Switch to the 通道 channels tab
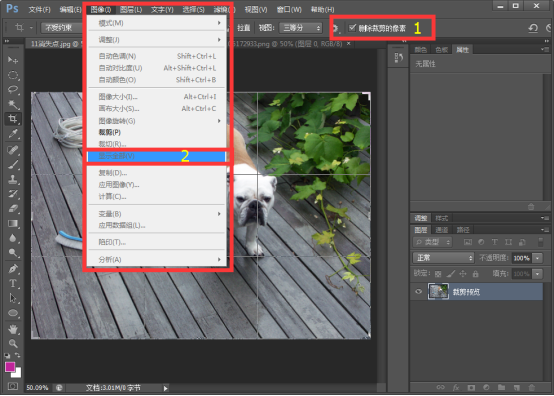The width and height of the screenshot is (554, 396). point(442,230)
